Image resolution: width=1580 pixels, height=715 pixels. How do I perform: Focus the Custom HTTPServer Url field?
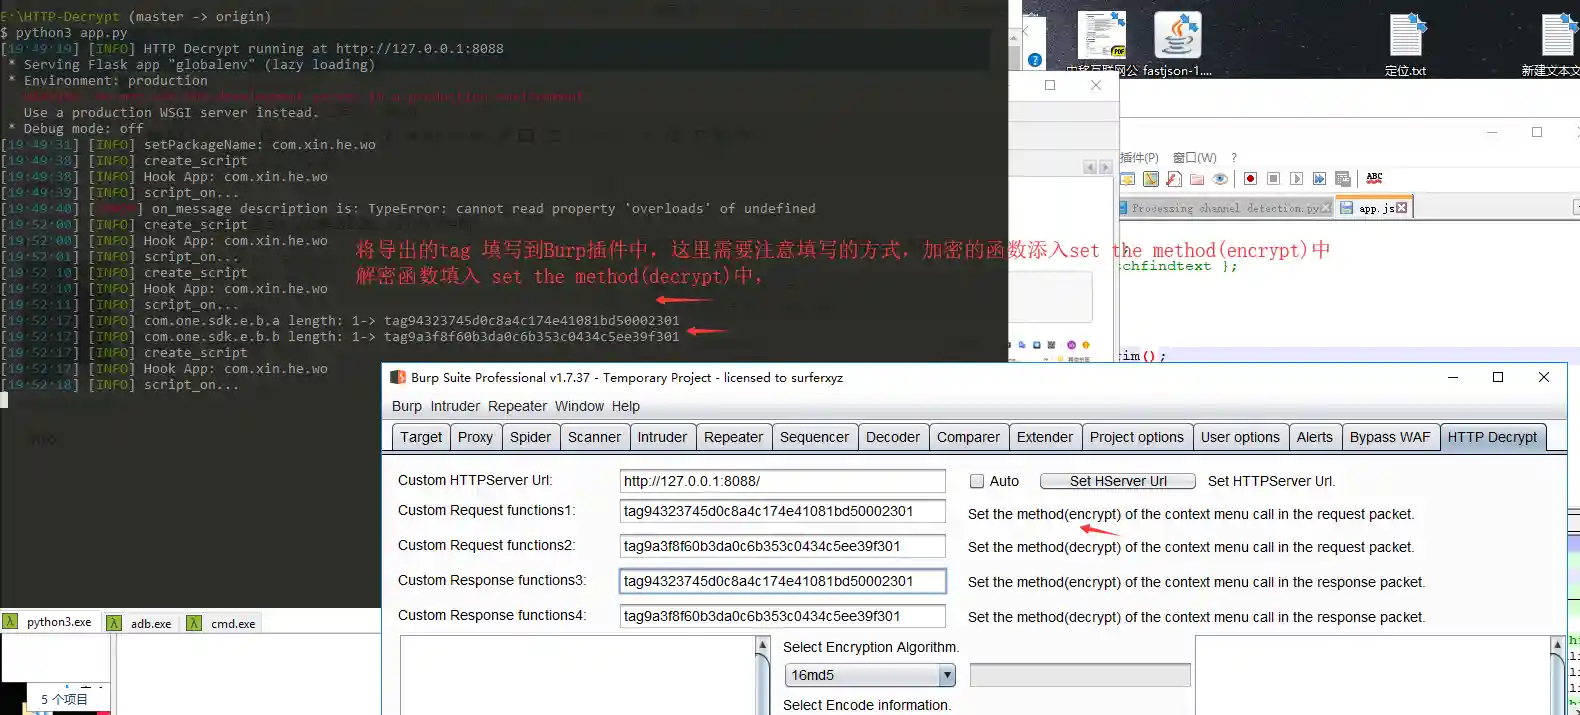(x=782, y=481)
